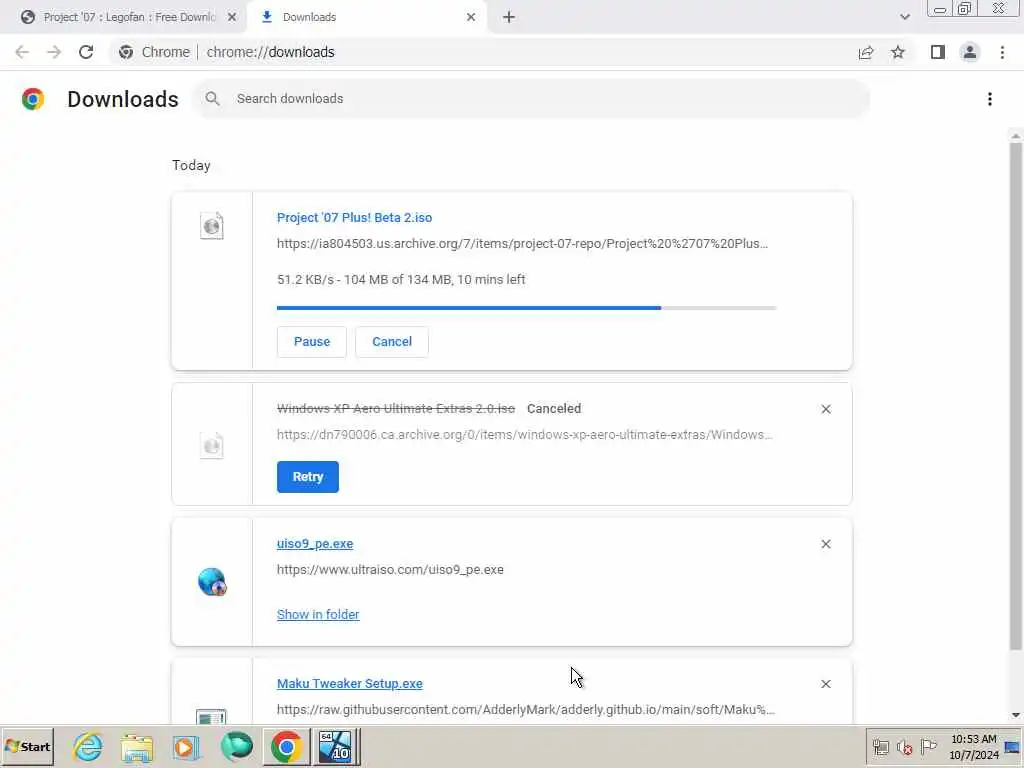The width and height of the screenshot is (1024, 768).
Task: Open the Chrome three-dot menu in toolbar
Action: point(1002,52)
